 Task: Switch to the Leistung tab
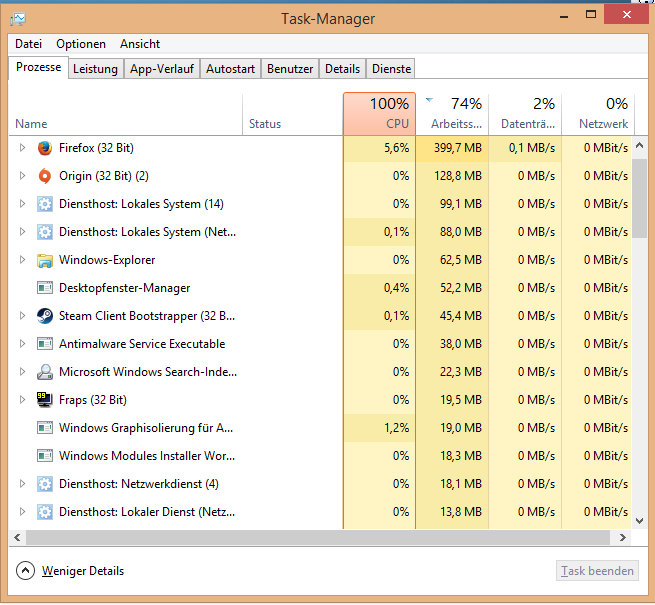pyautogui.click(x=95, y=69)
